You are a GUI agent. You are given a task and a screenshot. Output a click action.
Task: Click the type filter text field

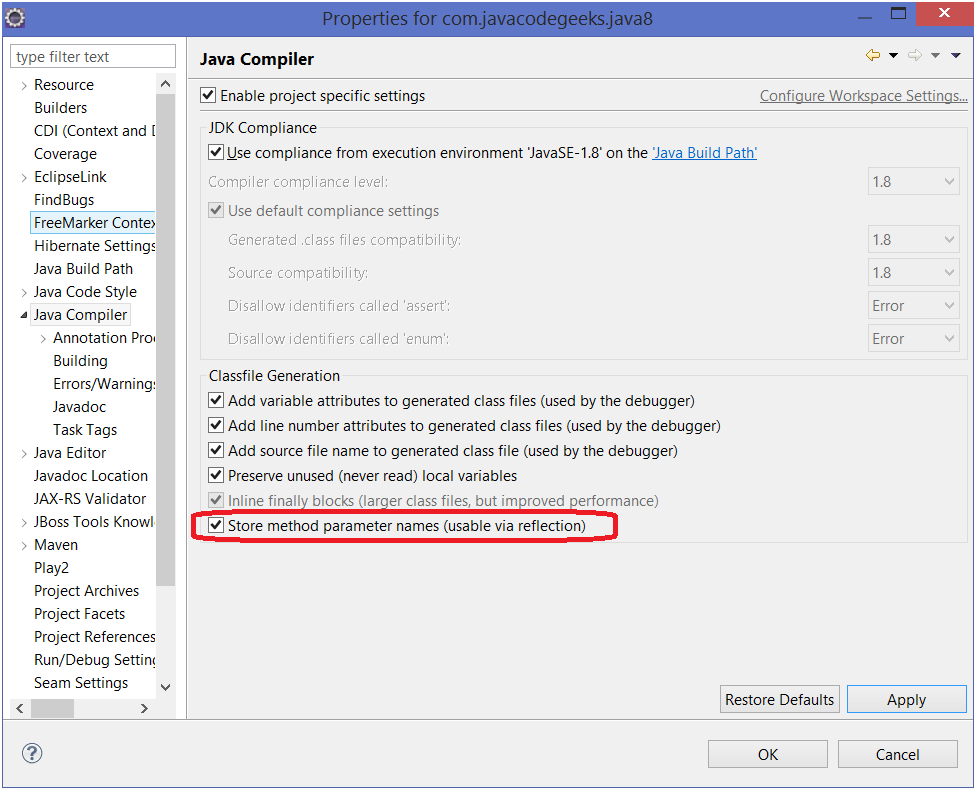(93, 56)
